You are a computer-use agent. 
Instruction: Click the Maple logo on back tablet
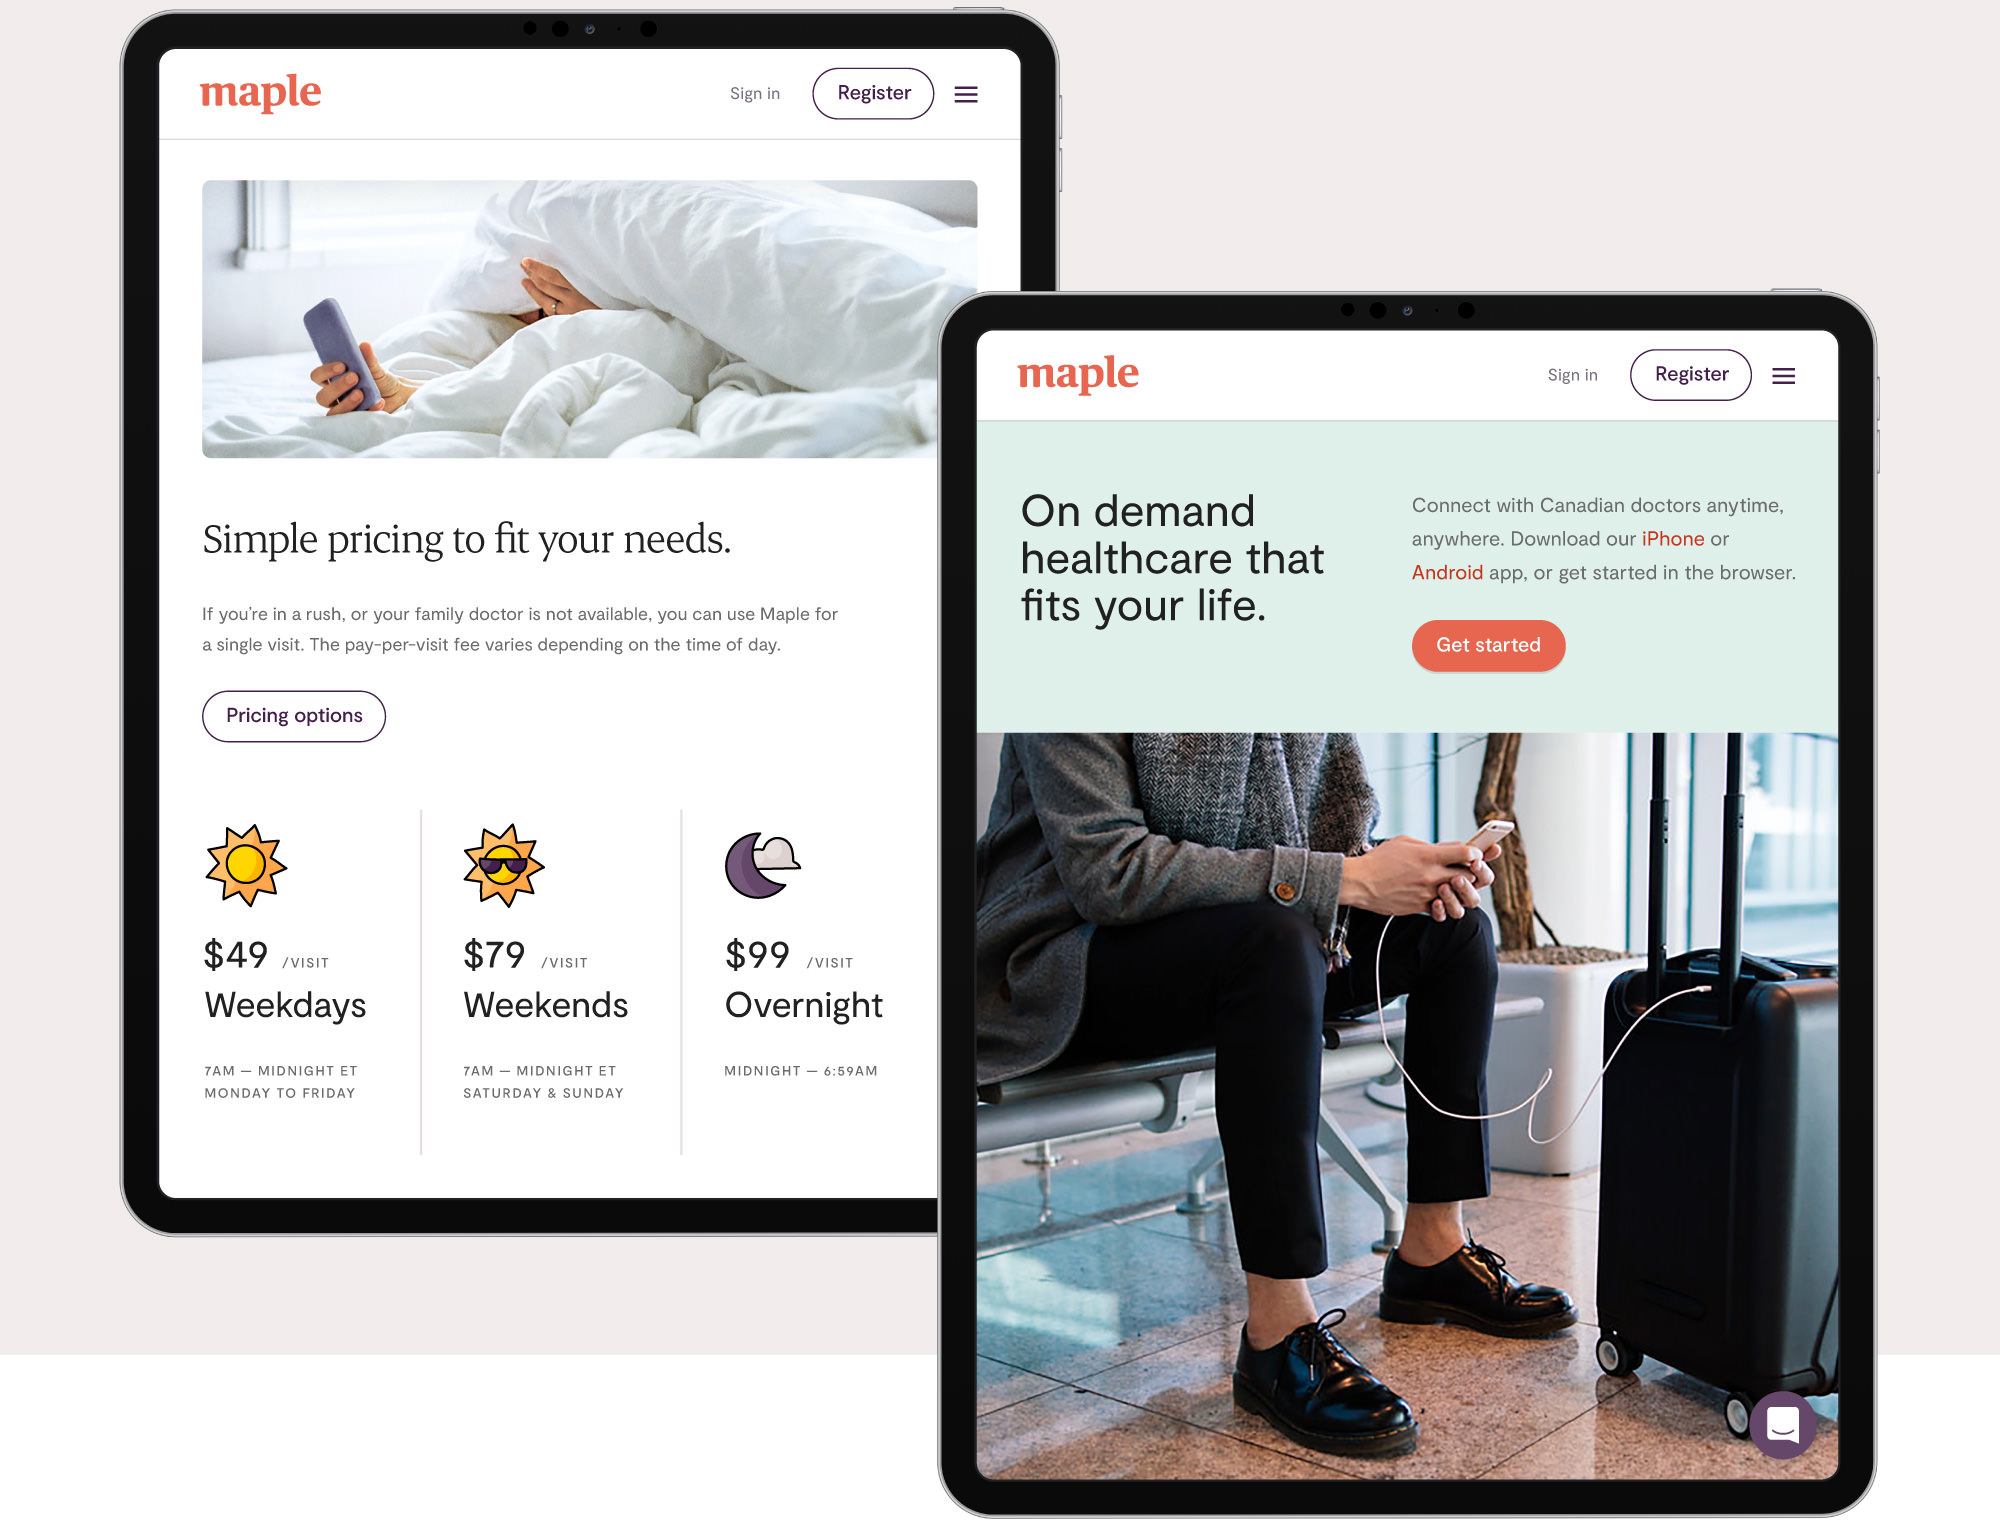point(262,93)
